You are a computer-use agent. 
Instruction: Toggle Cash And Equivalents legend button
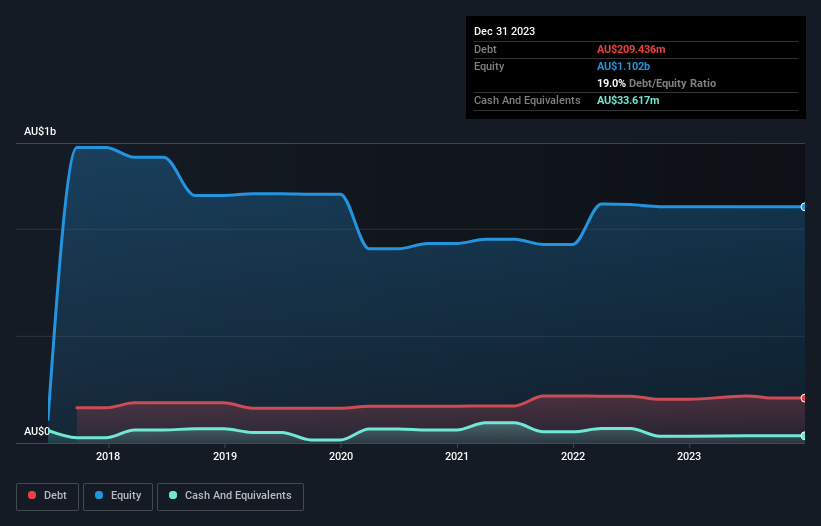pos(230,496)
